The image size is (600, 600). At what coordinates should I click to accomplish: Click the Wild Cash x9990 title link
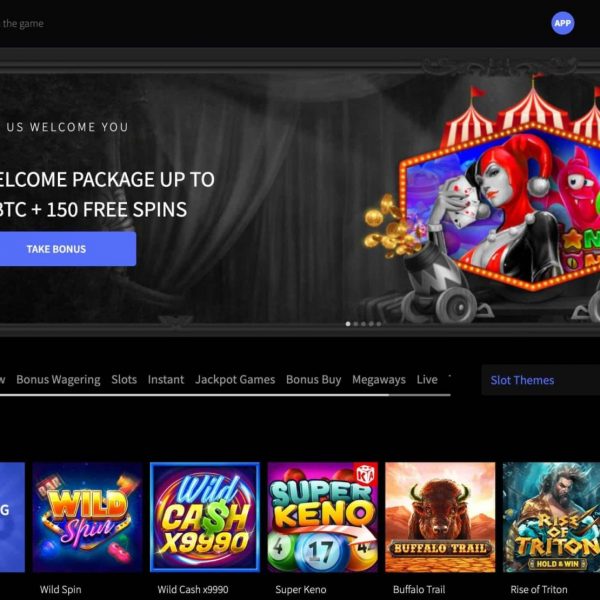pyautogui.click(x=193, y=589)
